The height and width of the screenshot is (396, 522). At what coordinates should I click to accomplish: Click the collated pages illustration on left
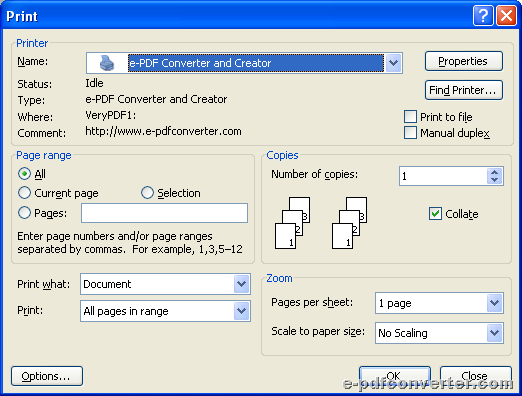coord(292,223)
